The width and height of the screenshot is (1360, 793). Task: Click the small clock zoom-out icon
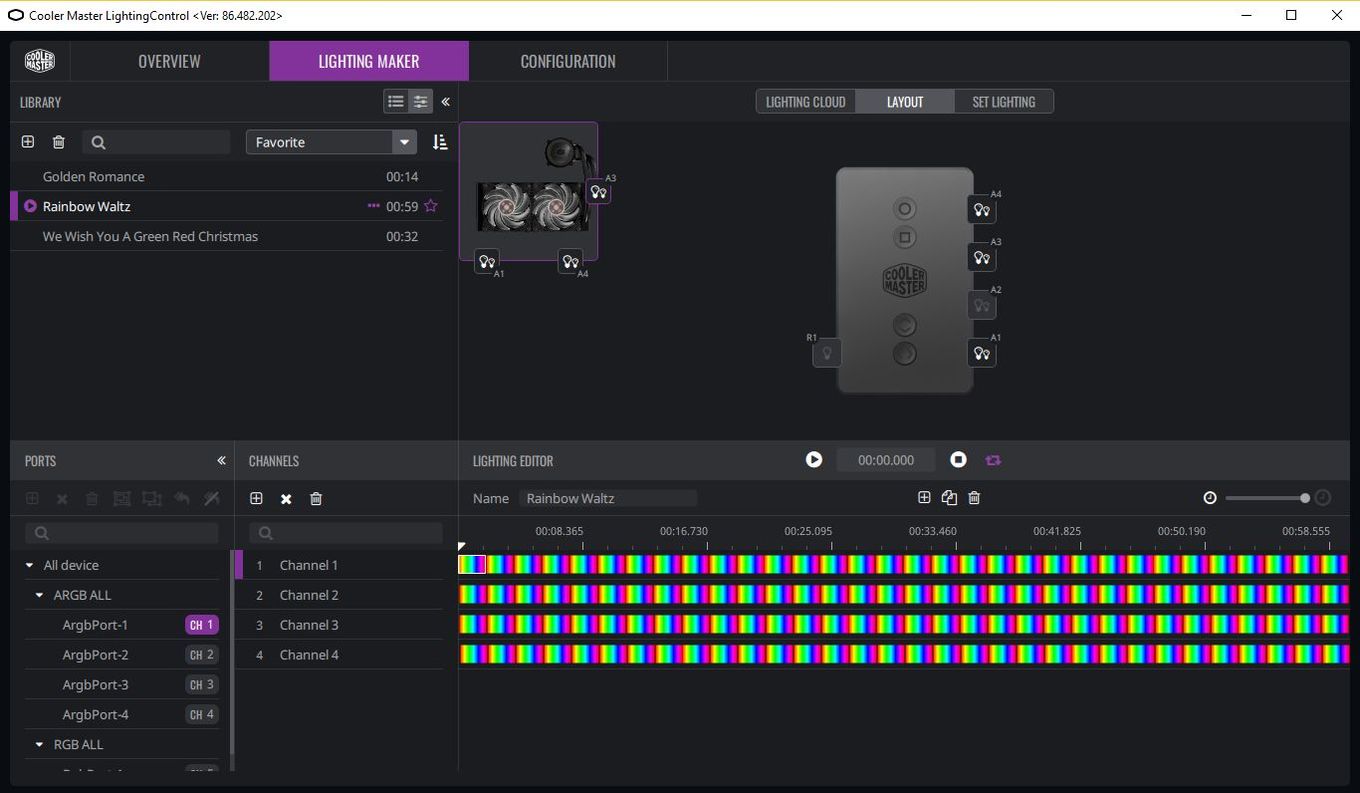1210,498
